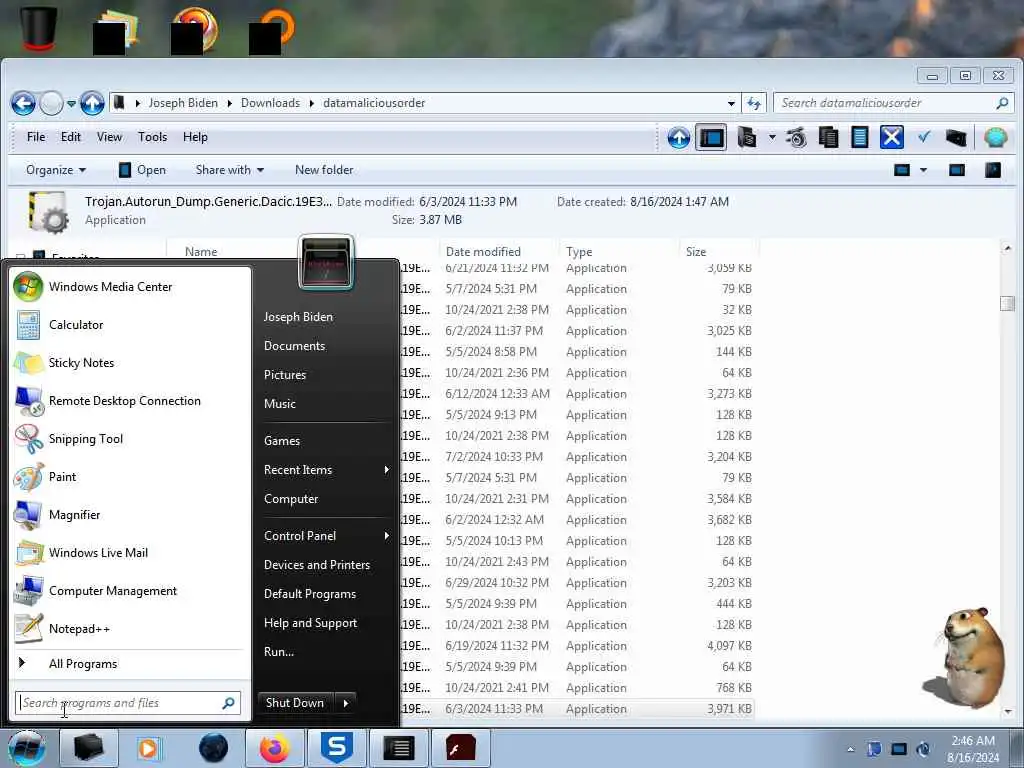Open the File menu
This screenshot has height=768, width=1024.
pos(36,137)
